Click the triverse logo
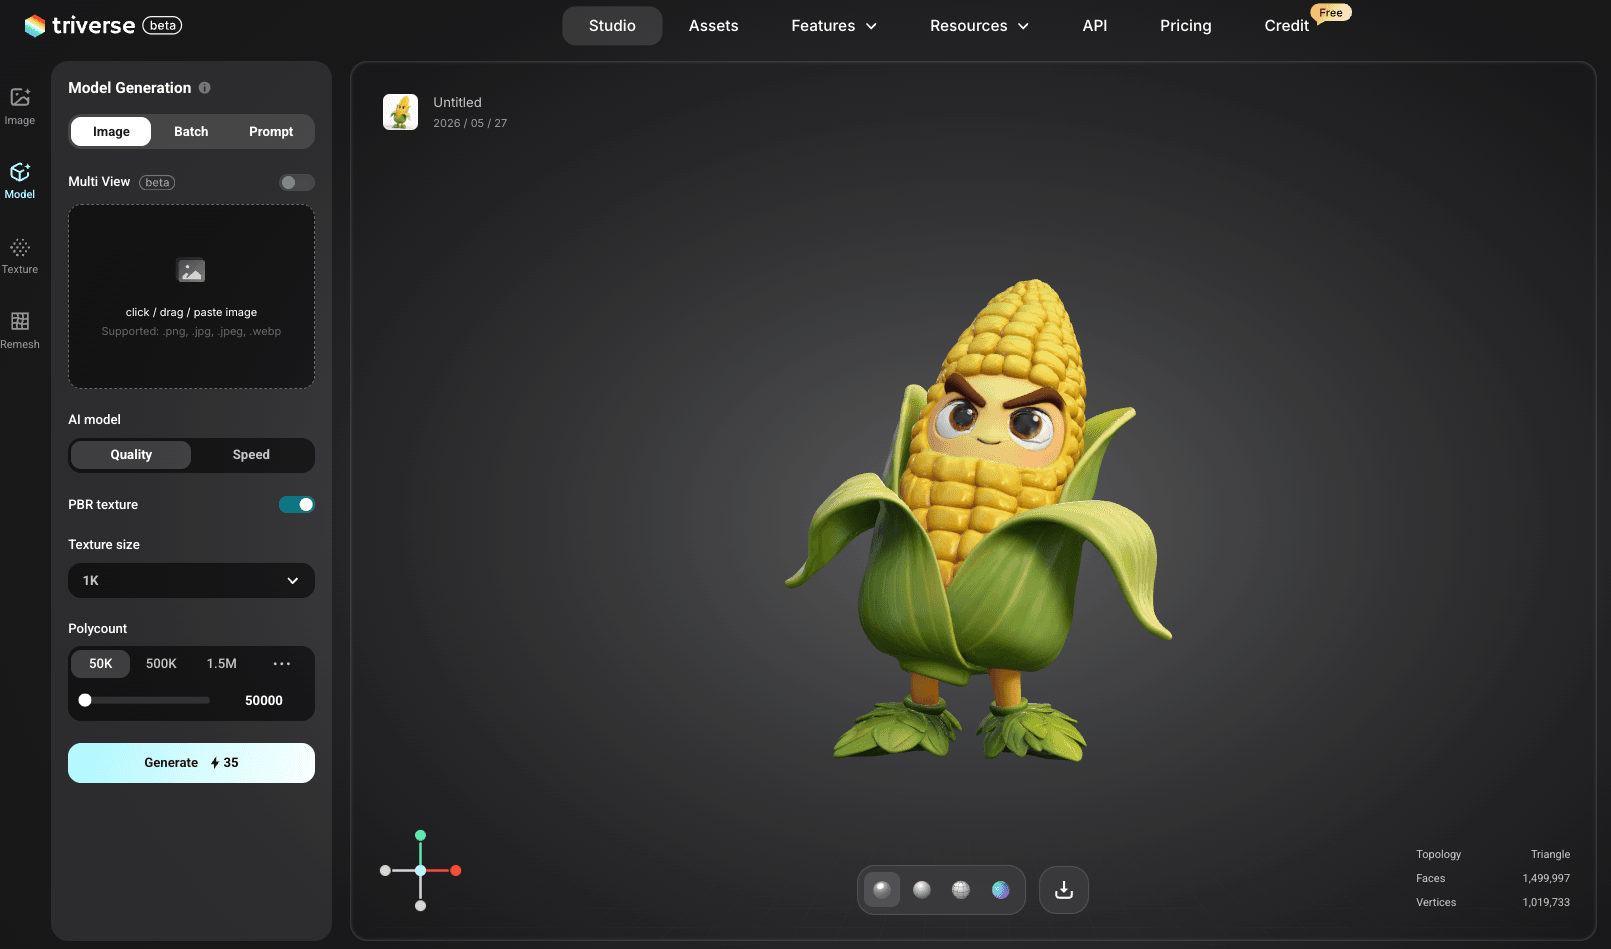Screen dimensions: 1611x949 click(x=80, y=26)
